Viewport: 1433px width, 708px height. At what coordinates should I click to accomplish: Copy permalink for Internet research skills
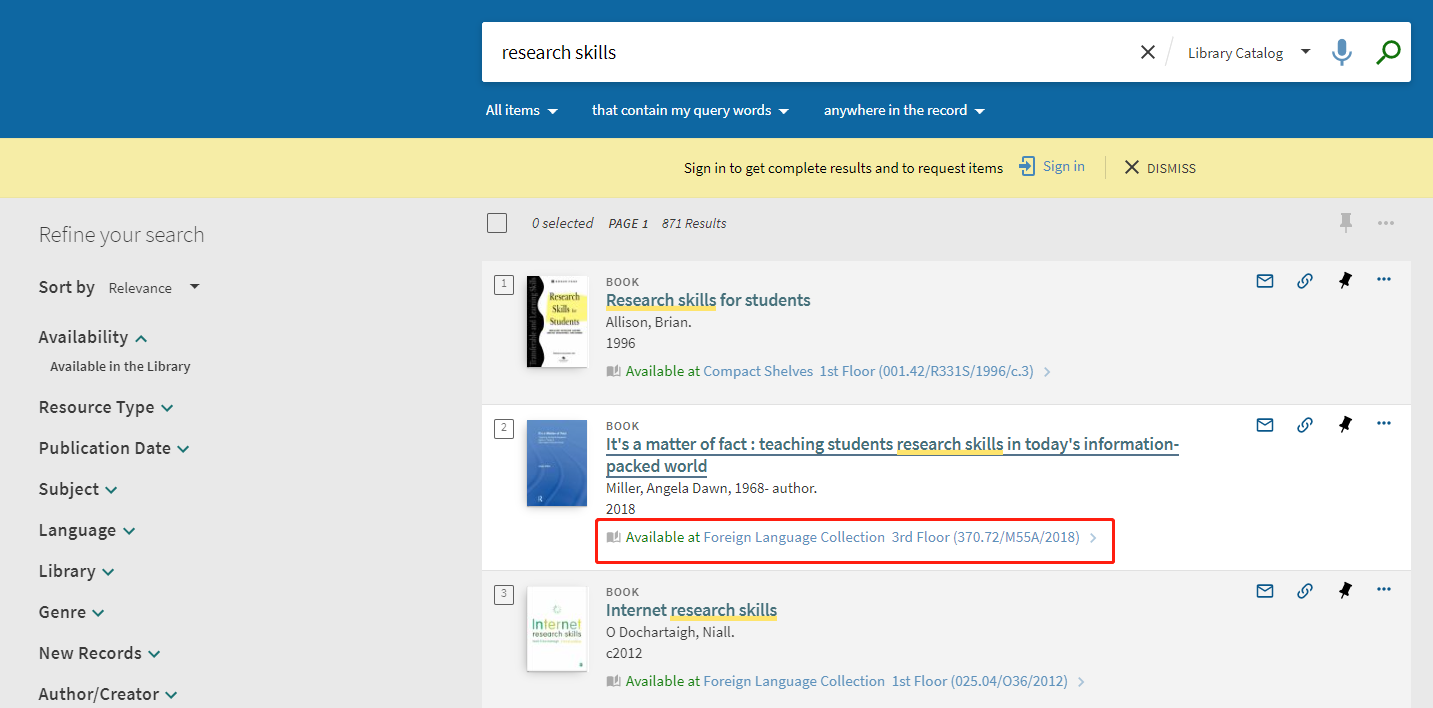1304,591
